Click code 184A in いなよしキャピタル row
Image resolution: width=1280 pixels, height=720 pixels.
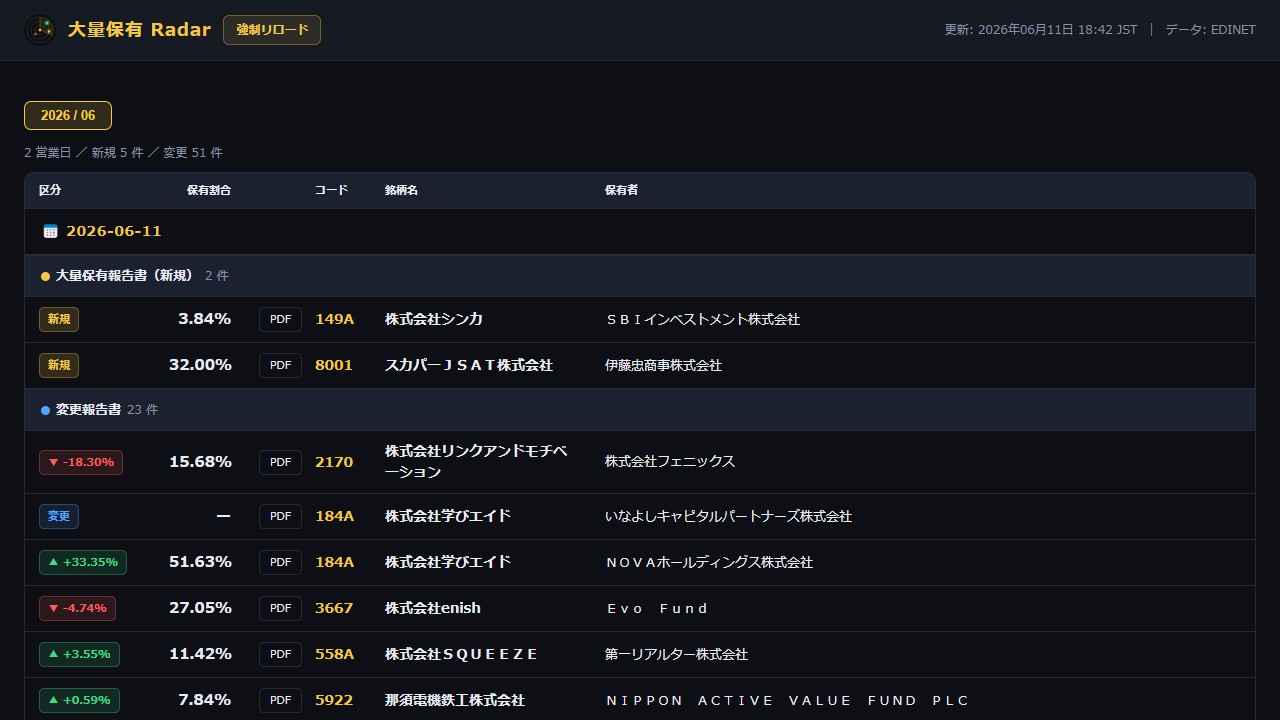(x=334, y=516)
